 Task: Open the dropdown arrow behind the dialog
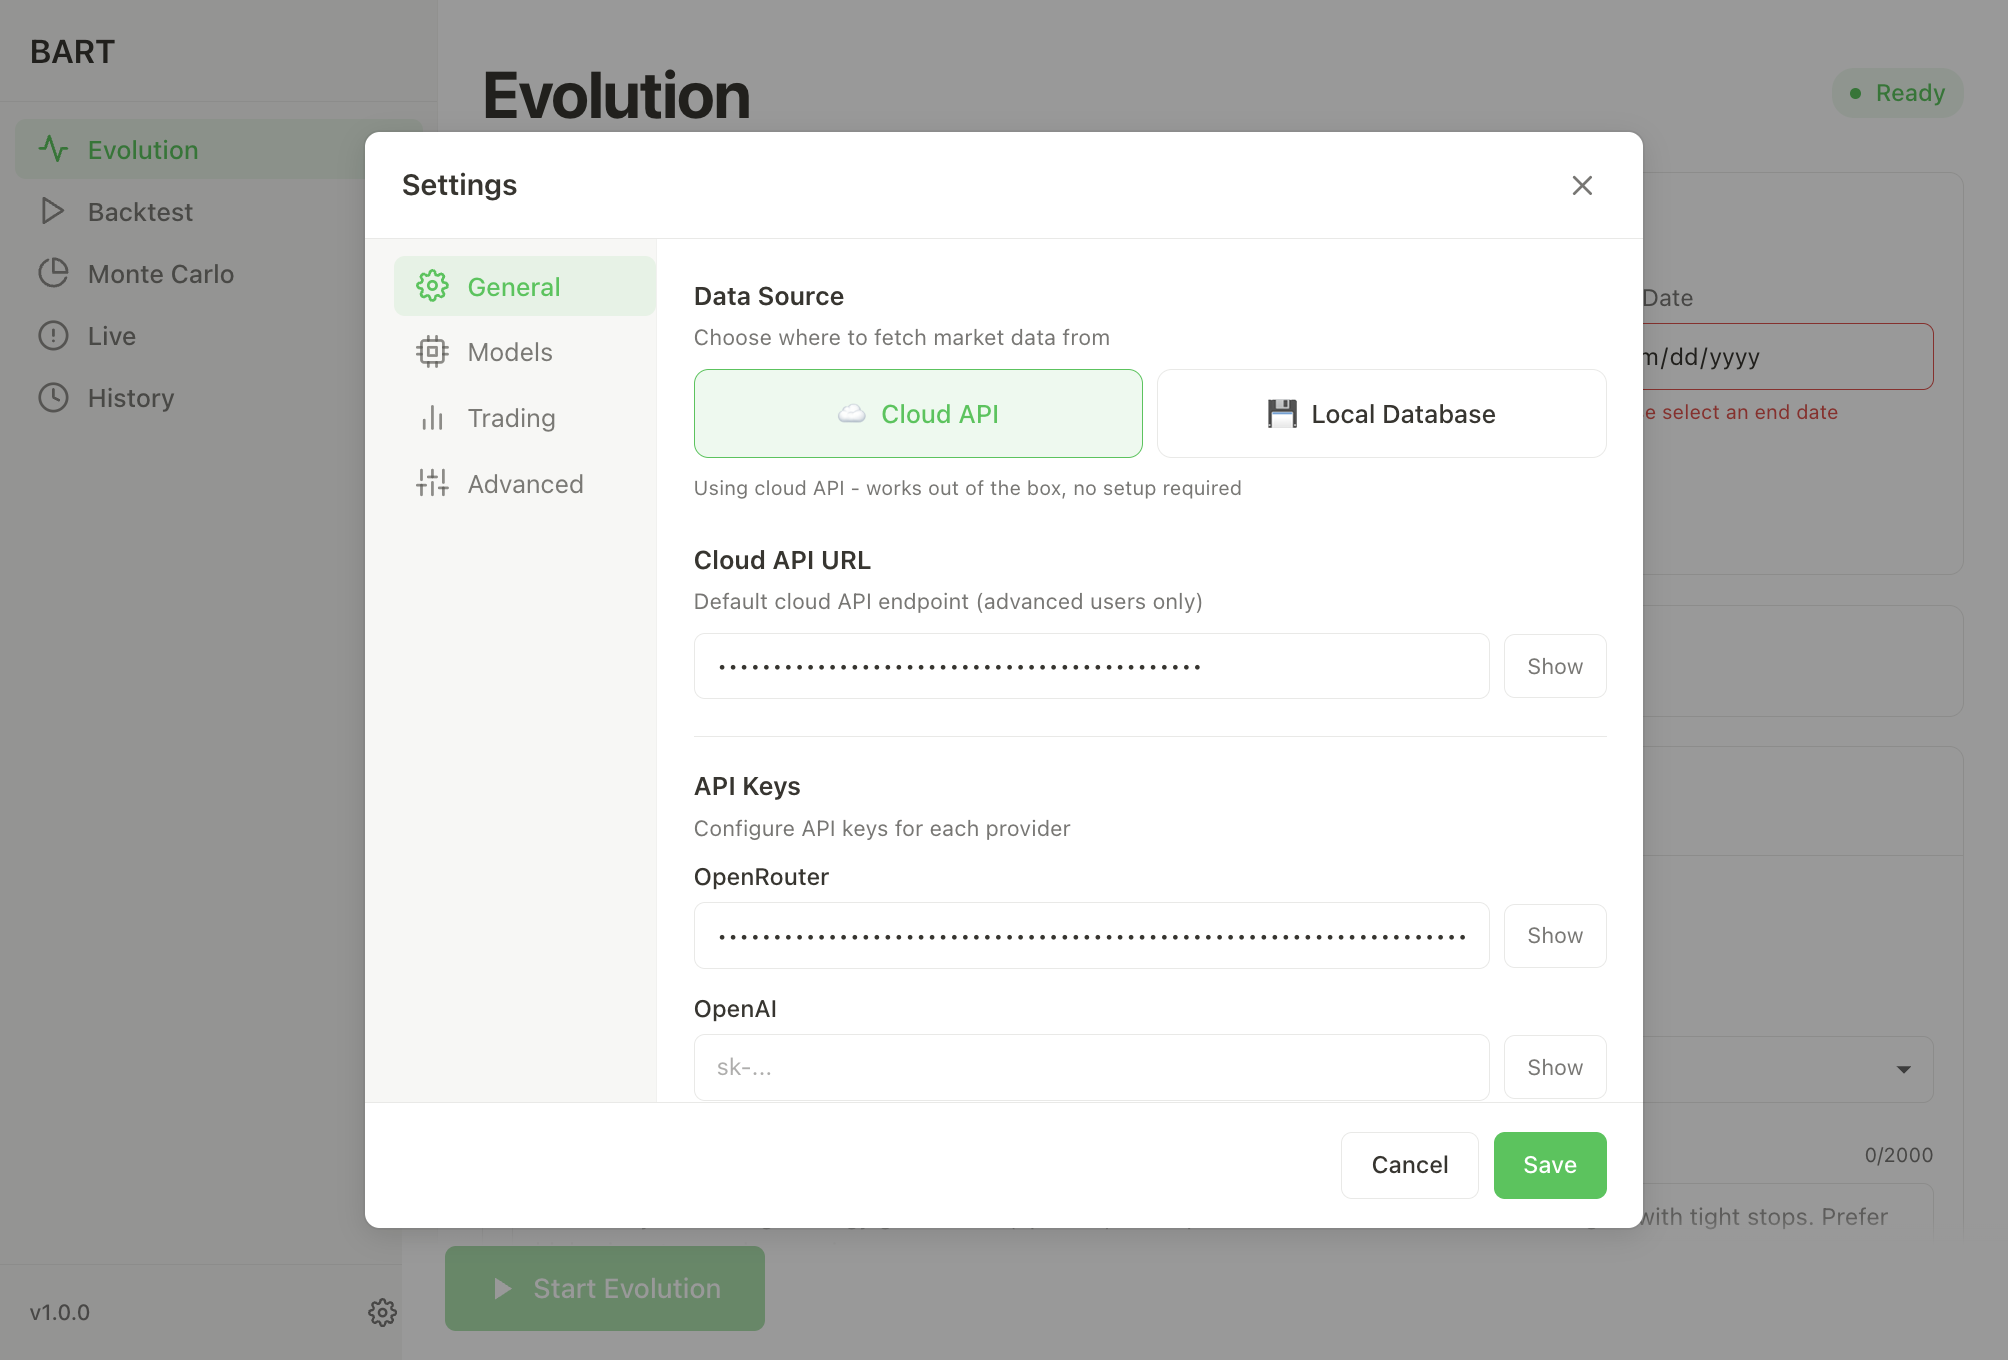1903,1069
